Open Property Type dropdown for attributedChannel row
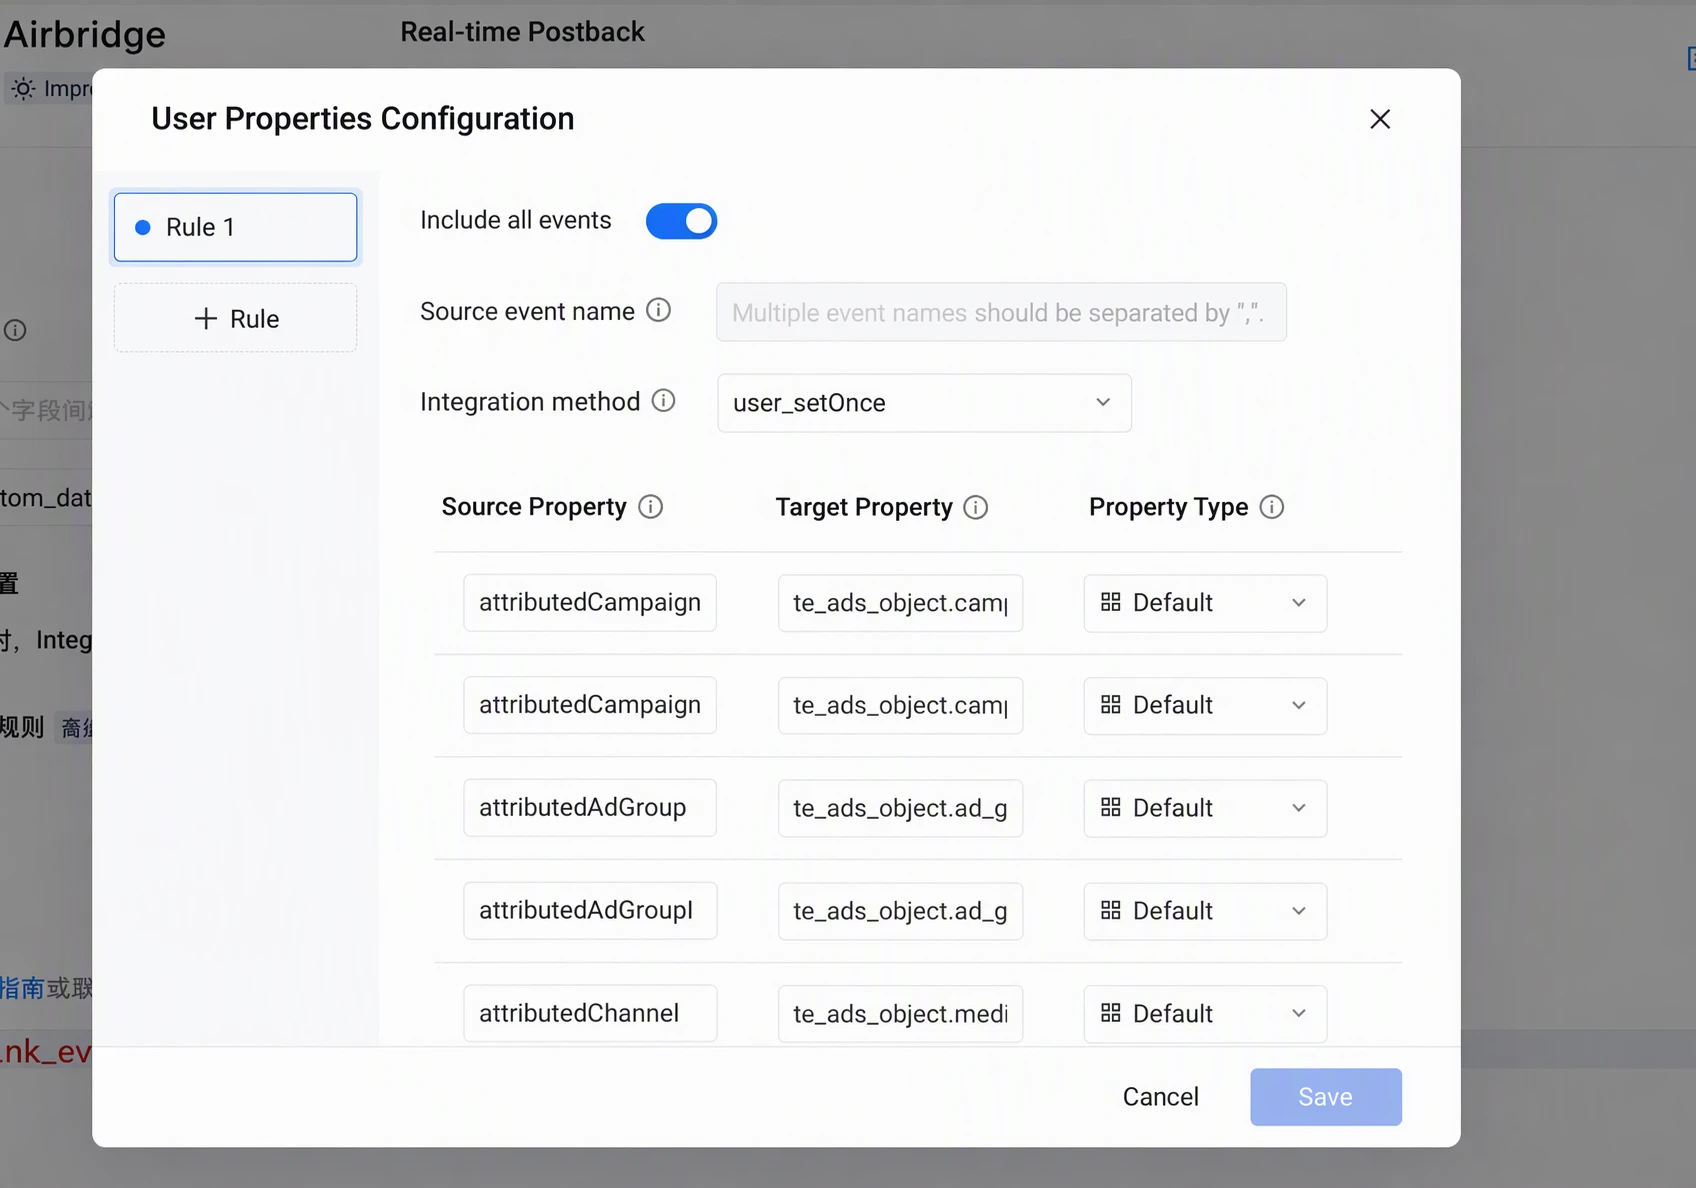The height and width of the screenshot is (1188, 1696). pos(1205,1014)
